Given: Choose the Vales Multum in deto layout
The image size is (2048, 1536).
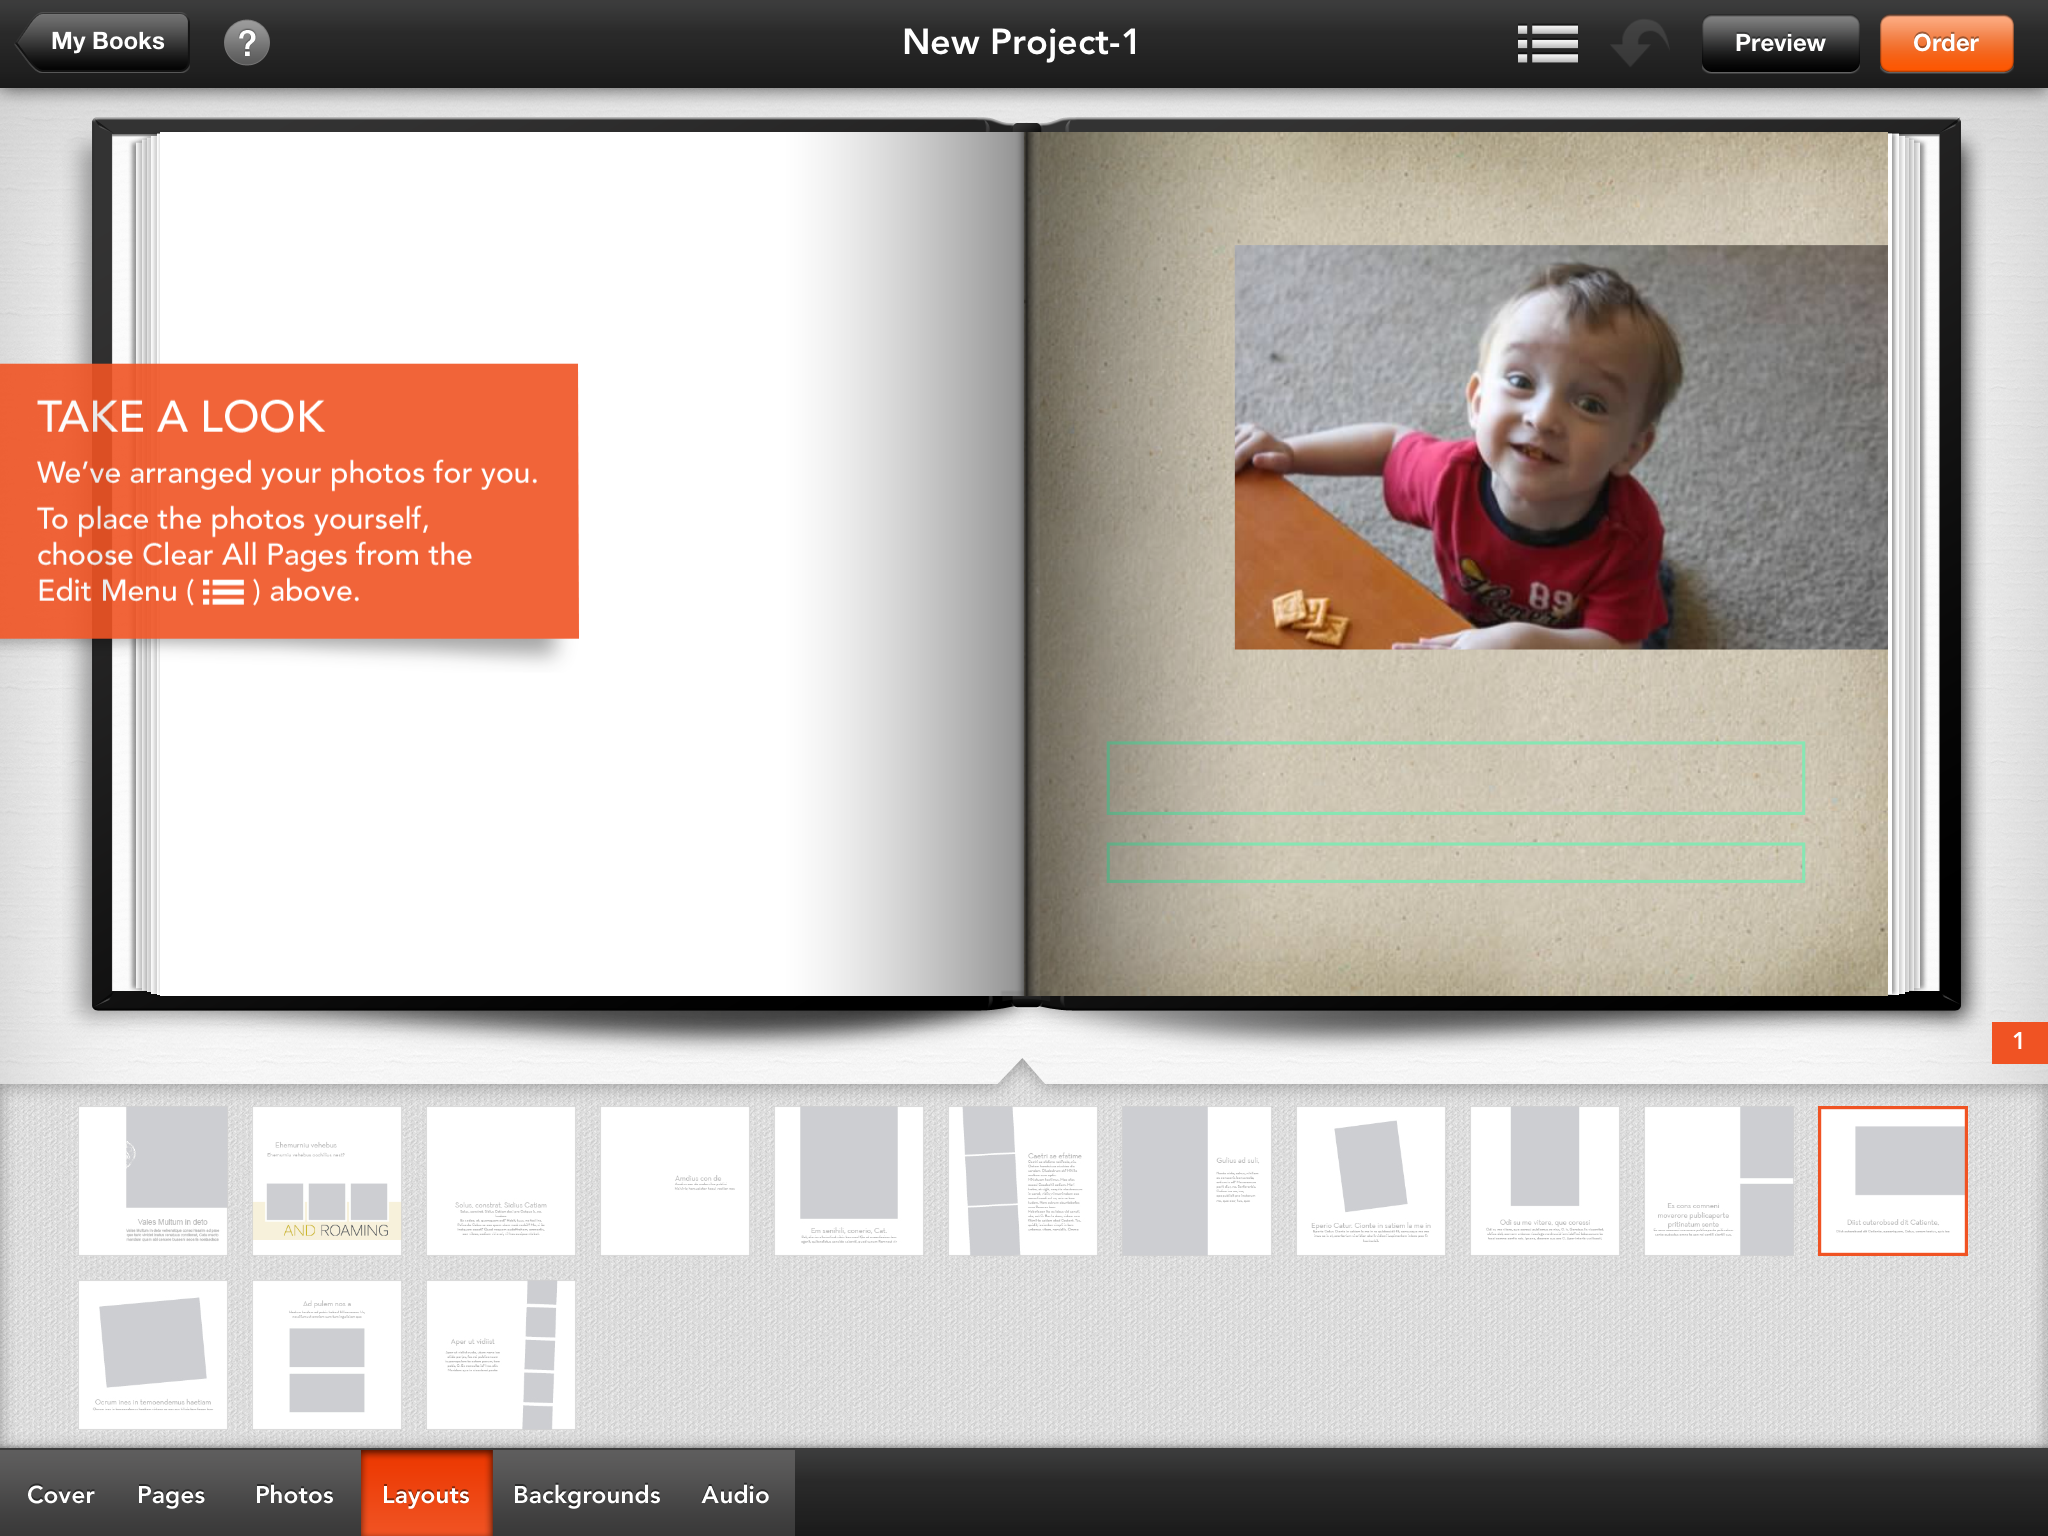Looking at the screenshot, I should [153, 1180].
